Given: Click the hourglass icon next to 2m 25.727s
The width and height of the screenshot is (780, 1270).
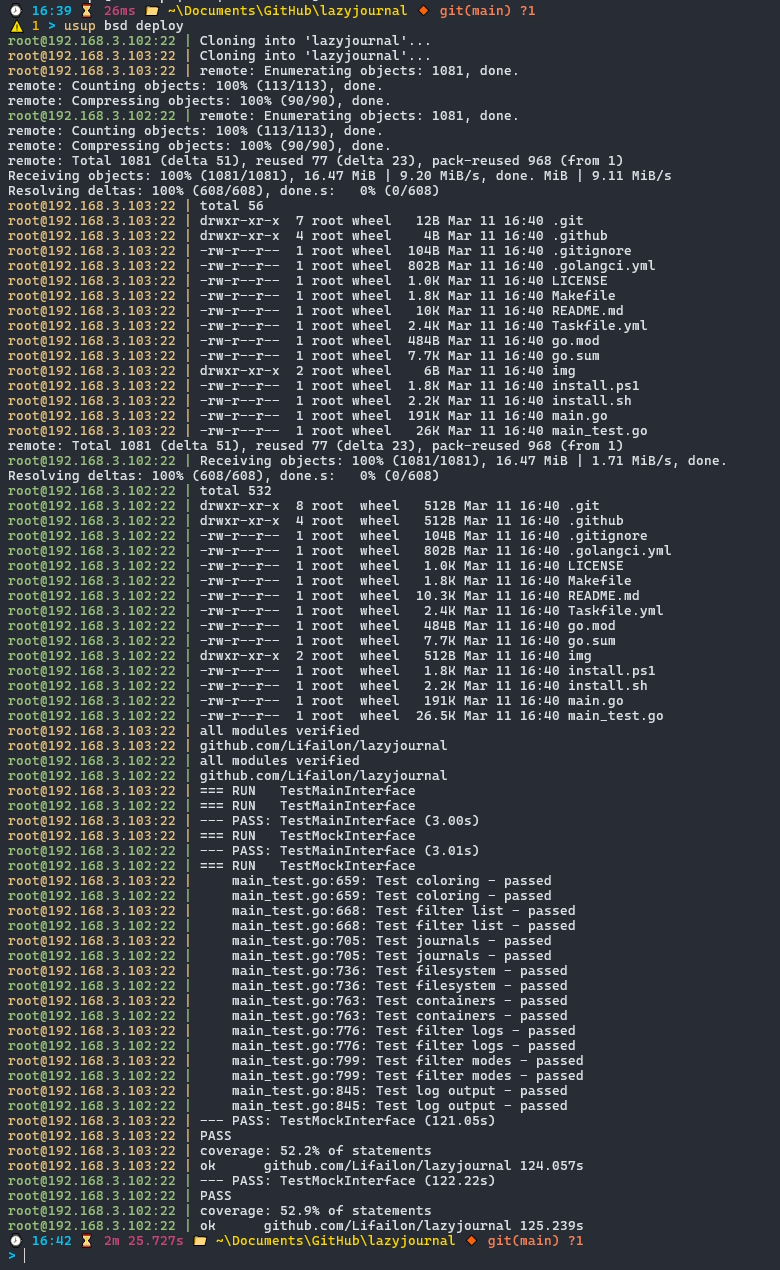Looking at the screenshot, I should click(x=86, y=1241).
